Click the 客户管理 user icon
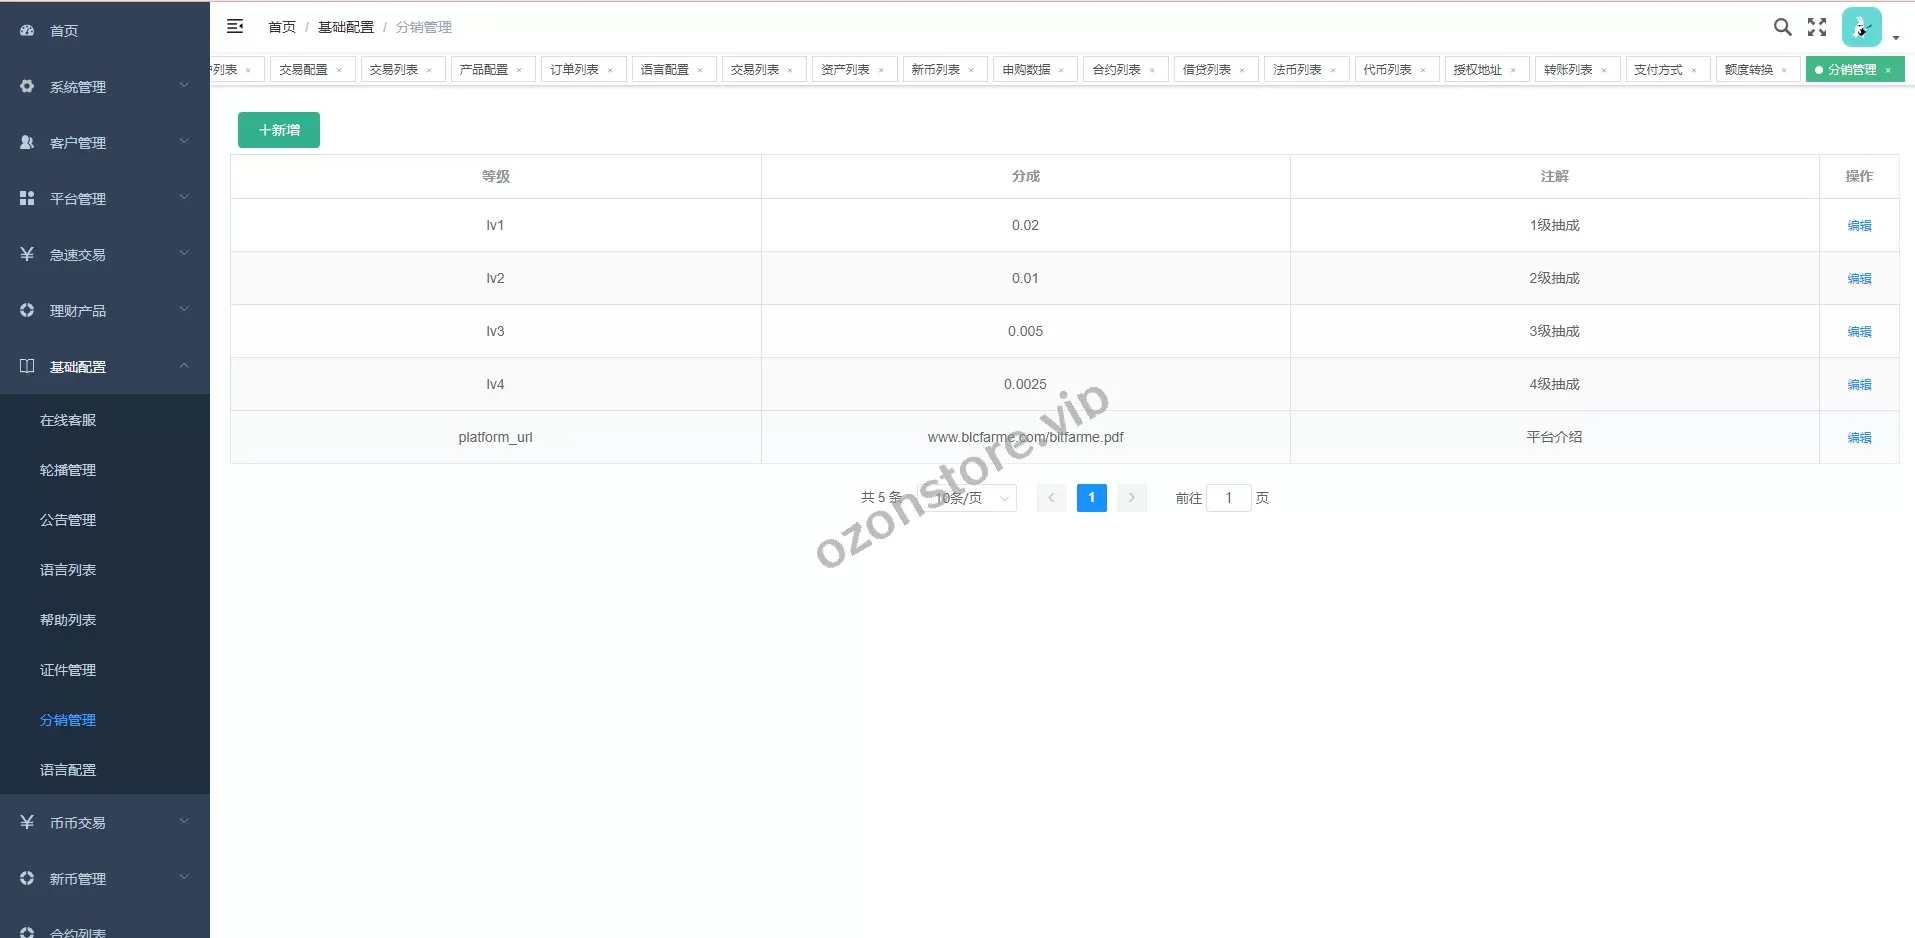The image size is (1915, 938). click(27, 143)
